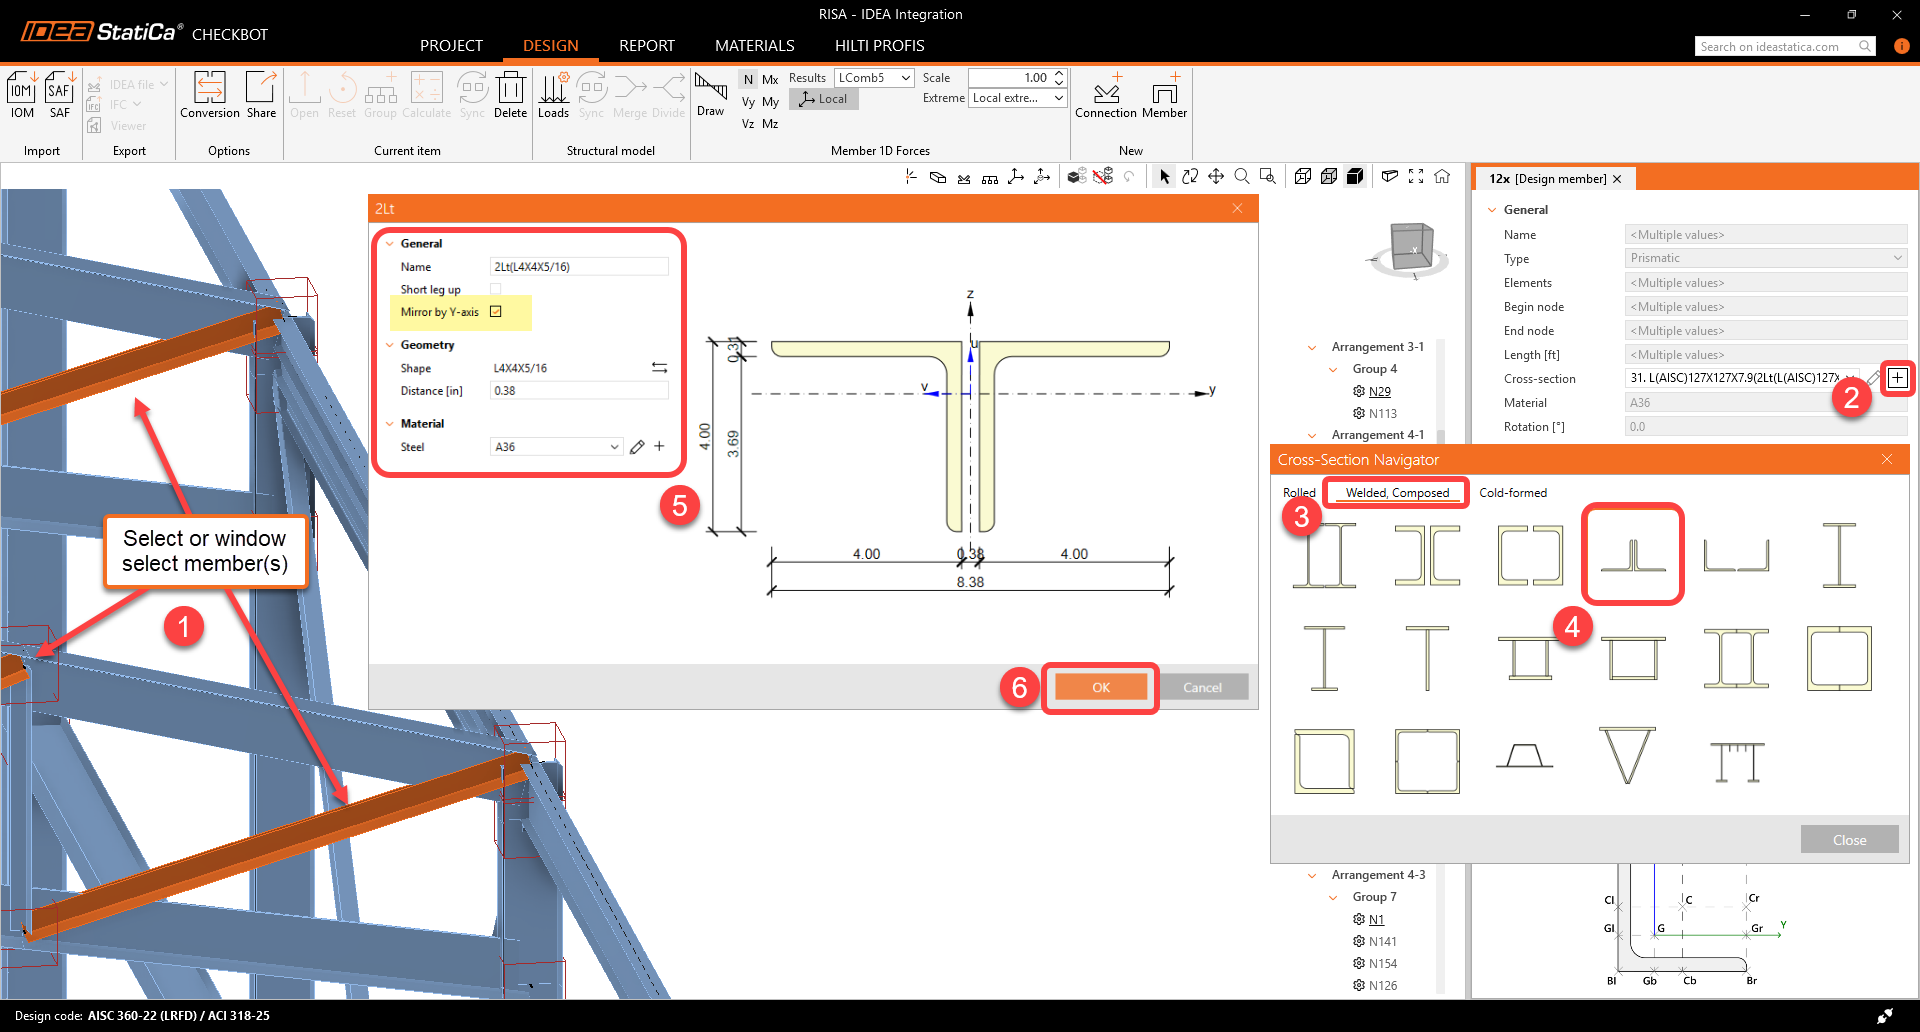Viewport: 1920px width, 1032px height.
Task: Click the Distance input field
Action: [x=579, y=391]
